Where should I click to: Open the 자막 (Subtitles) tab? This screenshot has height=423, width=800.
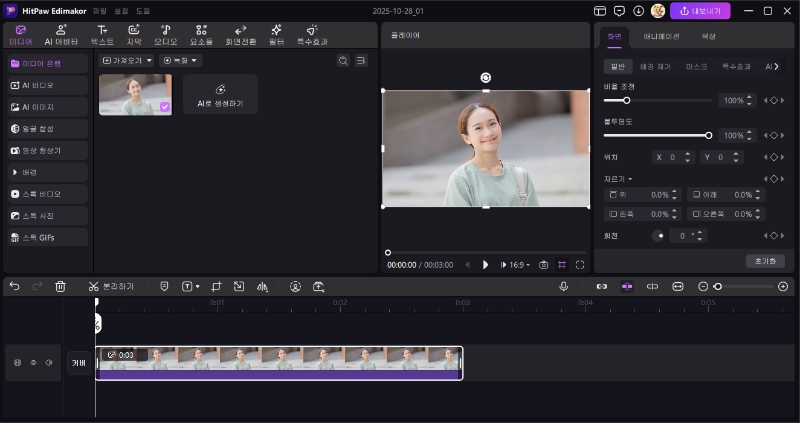134,35
